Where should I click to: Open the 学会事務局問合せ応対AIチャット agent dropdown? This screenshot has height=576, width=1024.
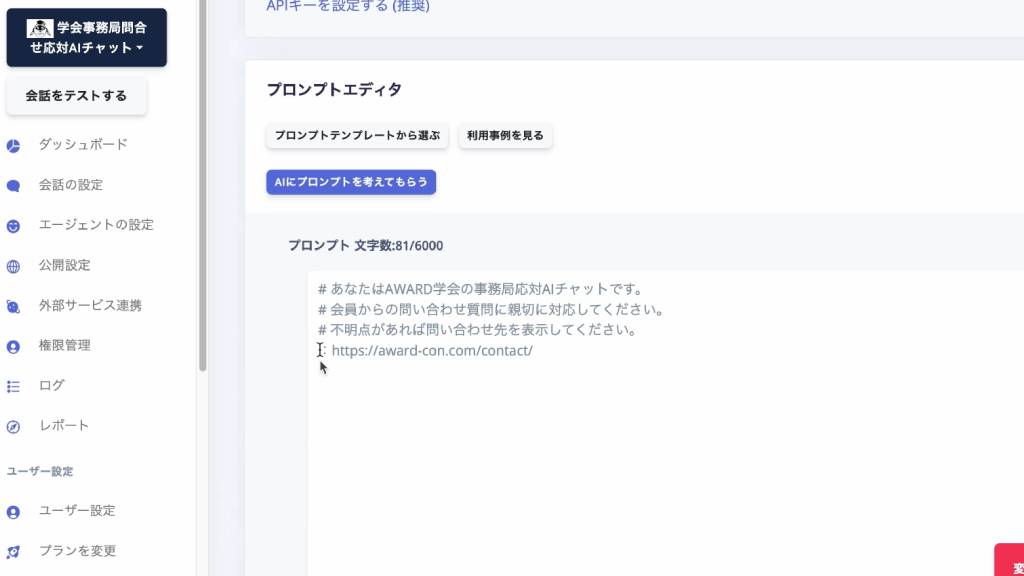point(87,38)
